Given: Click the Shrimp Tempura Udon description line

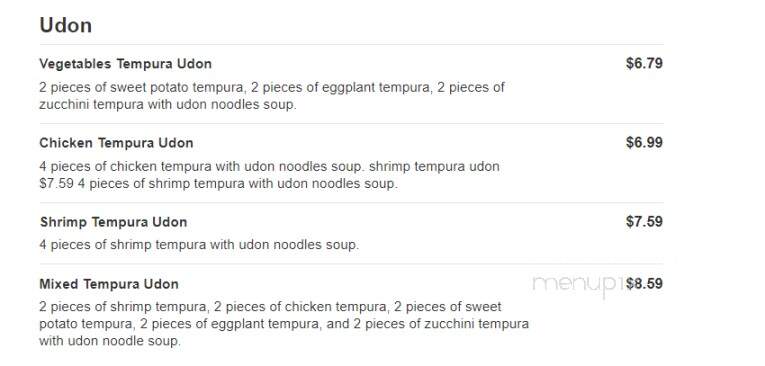Looking at the screenshot, I should pos(199,244).
